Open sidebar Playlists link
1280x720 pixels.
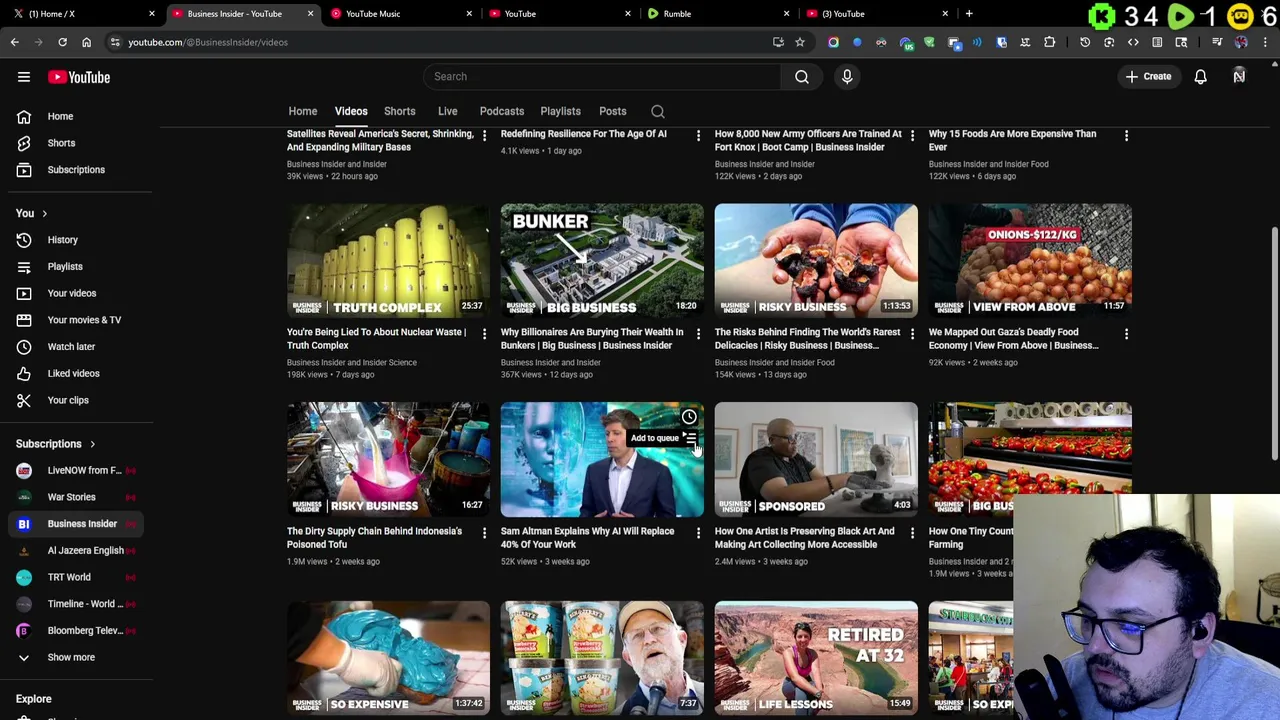(x=76, y=267)
